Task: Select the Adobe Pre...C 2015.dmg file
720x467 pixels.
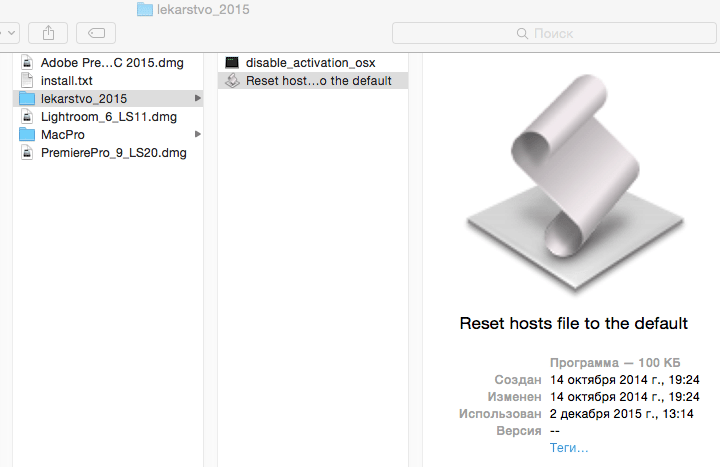Action: pos(108,62)
